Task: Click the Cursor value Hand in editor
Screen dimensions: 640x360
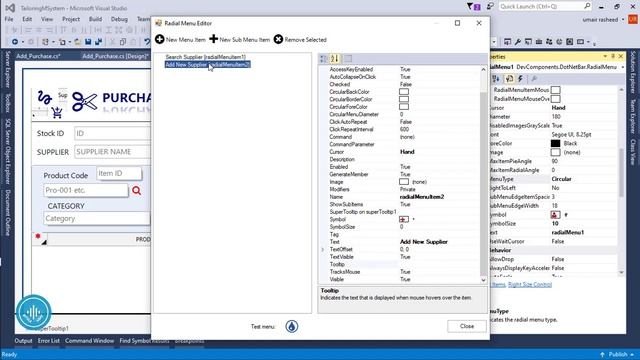Action: tap(407, 152)
